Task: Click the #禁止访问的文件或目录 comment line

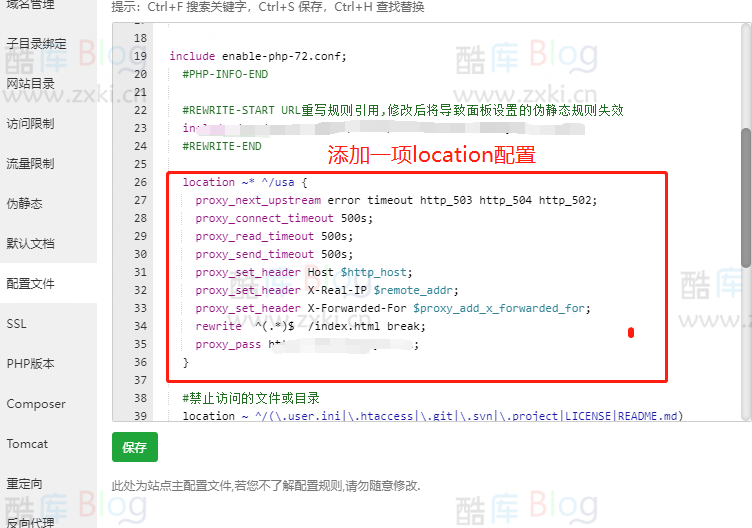Action: pos(251,398)
